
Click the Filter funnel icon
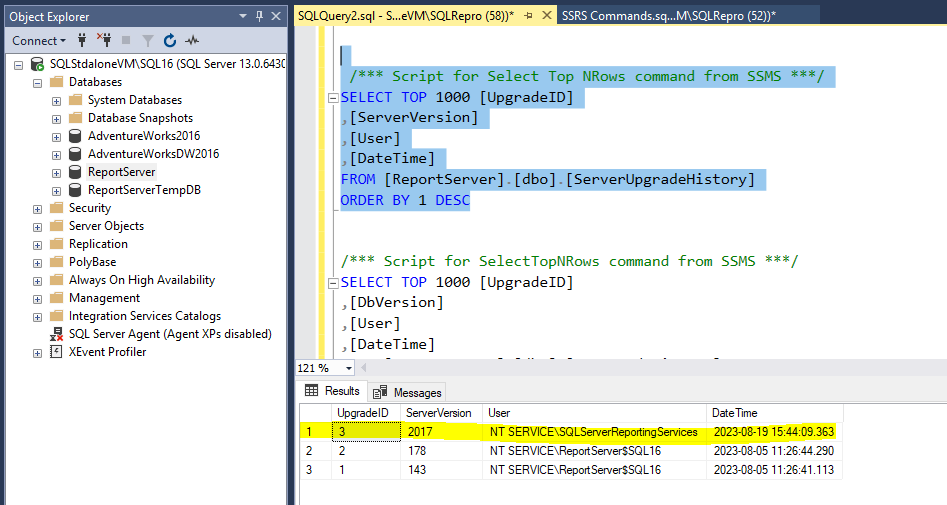click(x=147, y=40)
